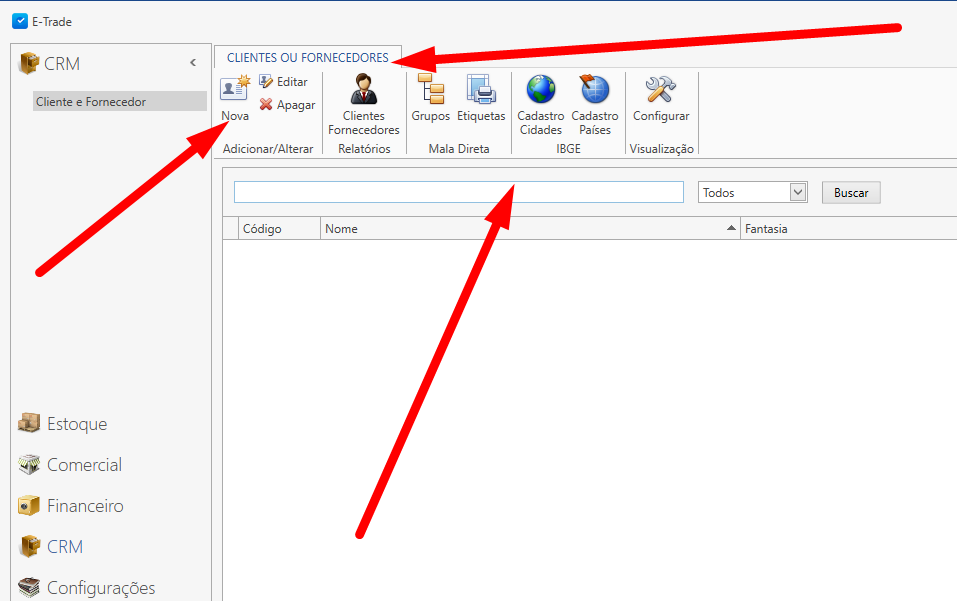Image resolution: width=957 pixels, height=601 pixels.
Task: Open Cadastro Países globe icon
Action: [x=595, y=91]
